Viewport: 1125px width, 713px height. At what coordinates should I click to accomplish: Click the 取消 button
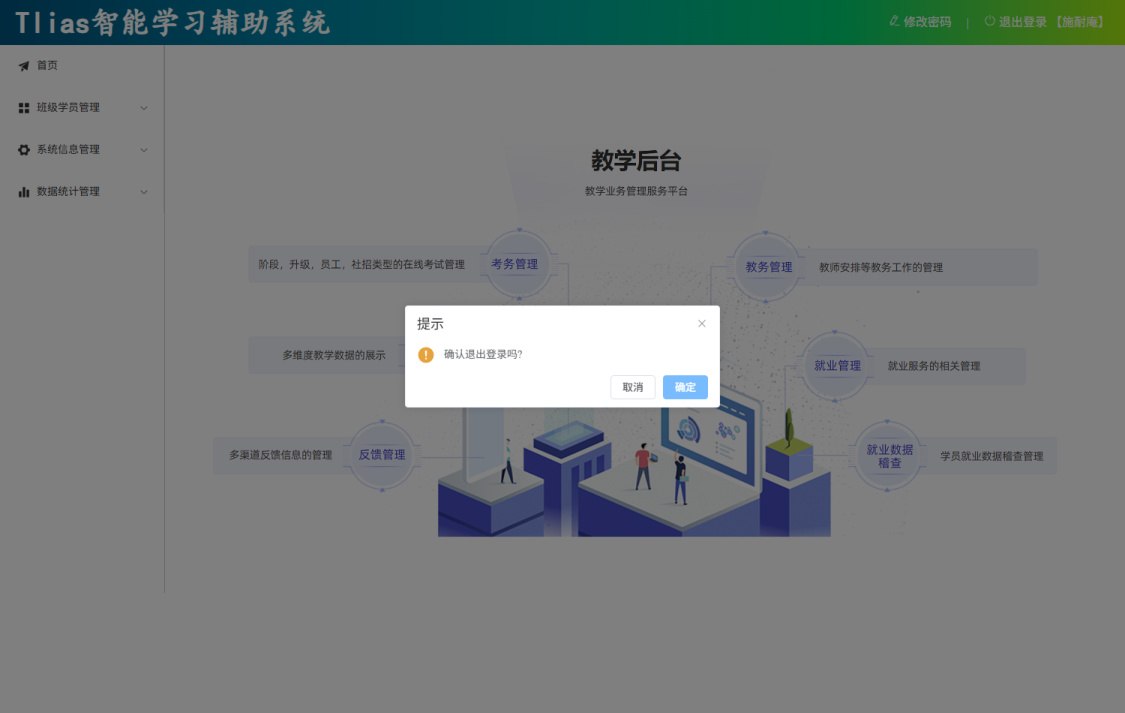click(x=633, y=387)
